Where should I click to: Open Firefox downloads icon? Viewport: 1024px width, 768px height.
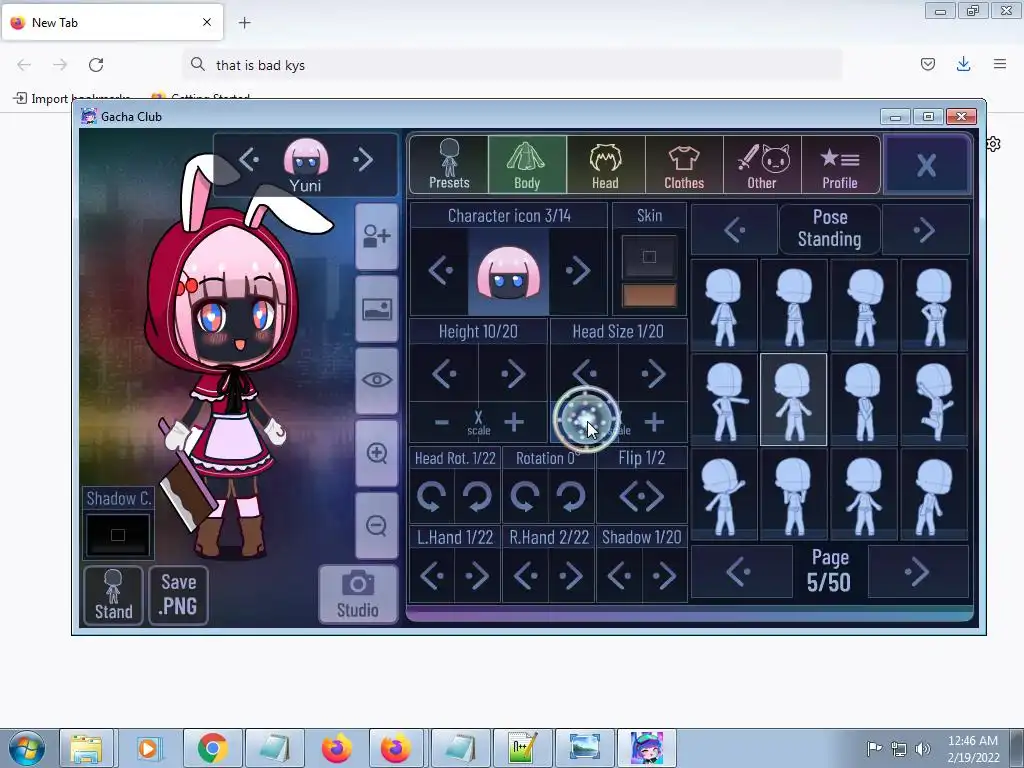point(963,64)
